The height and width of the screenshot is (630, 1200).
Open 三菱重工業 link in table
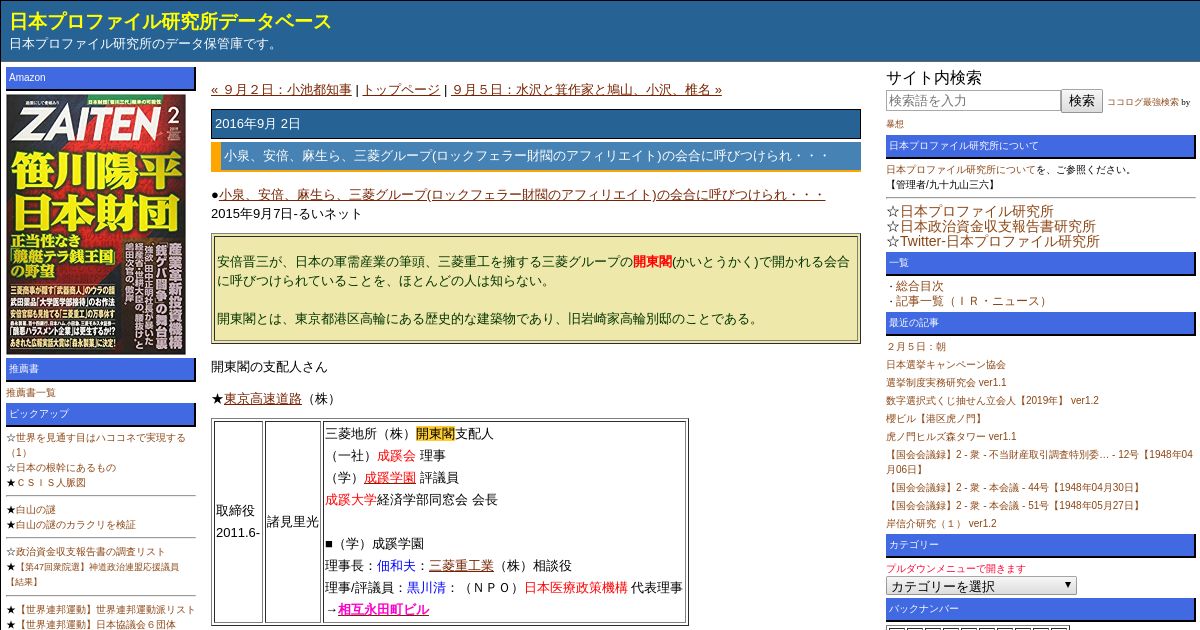(x=461, y=565)
